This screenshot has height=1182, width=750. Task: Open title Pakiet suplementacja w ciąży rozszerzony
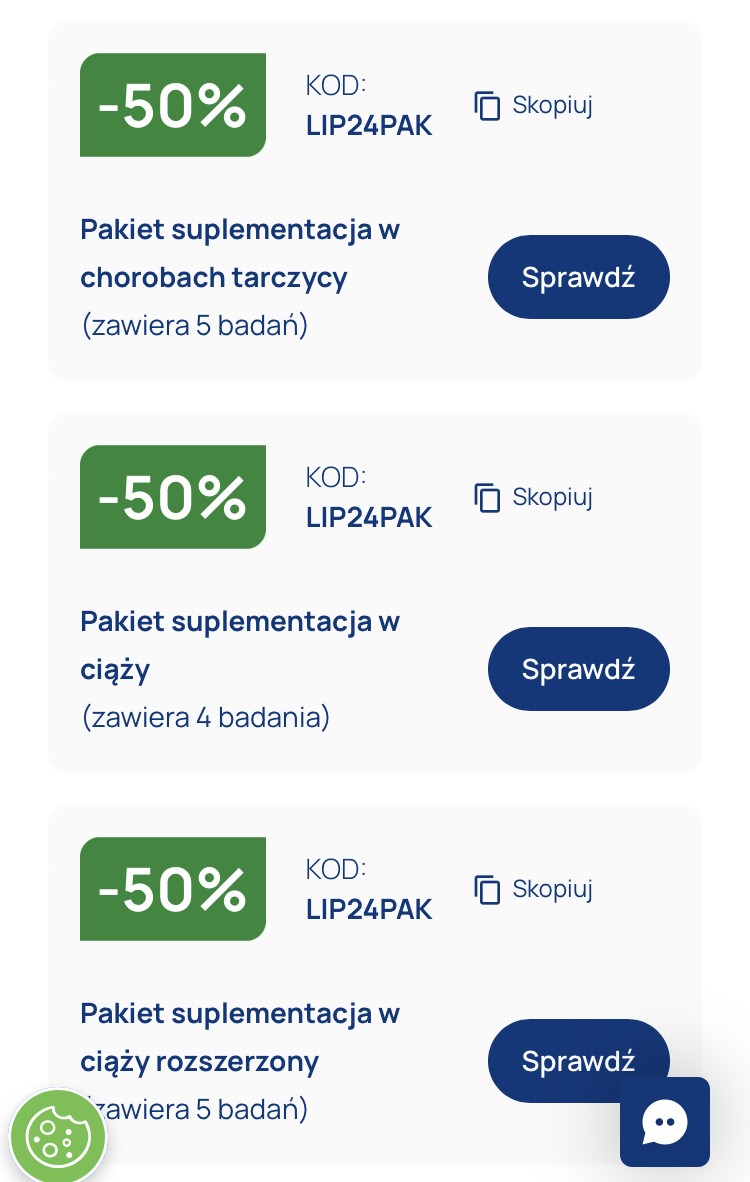click(x=239, y=1037)
